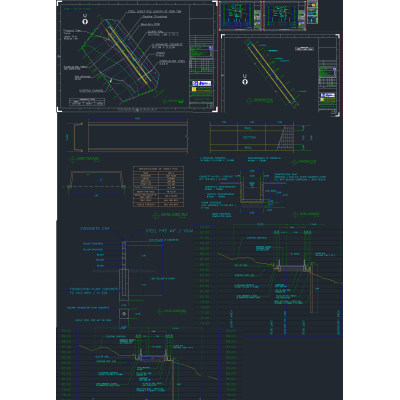Image resolution: width=400 pixels, height=400 pixels.
Task: Click the second small sheet thumbnail at the top
Action: [285, 16]
